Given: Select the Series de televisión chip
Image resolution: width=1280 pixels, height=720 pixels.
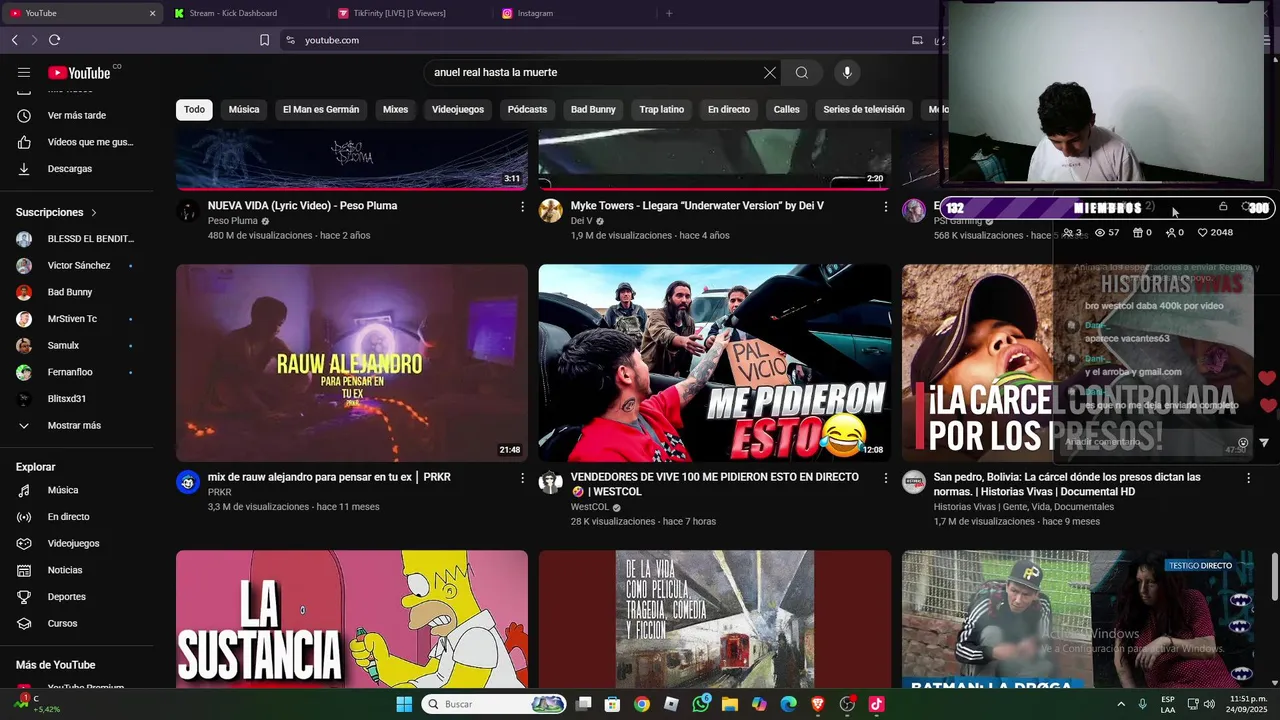Looking at the screenshot, I should tap(864, 109).
